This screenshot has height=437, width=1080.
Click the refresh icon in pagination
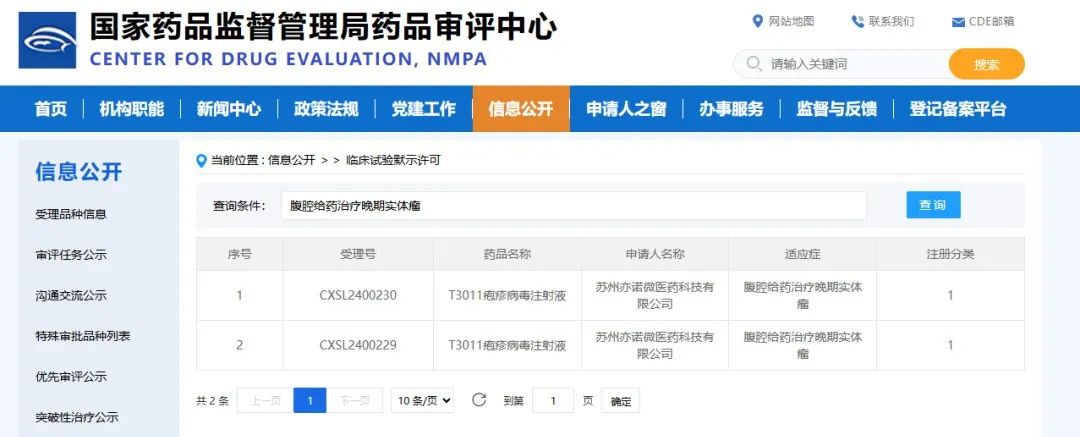point(479,400)
